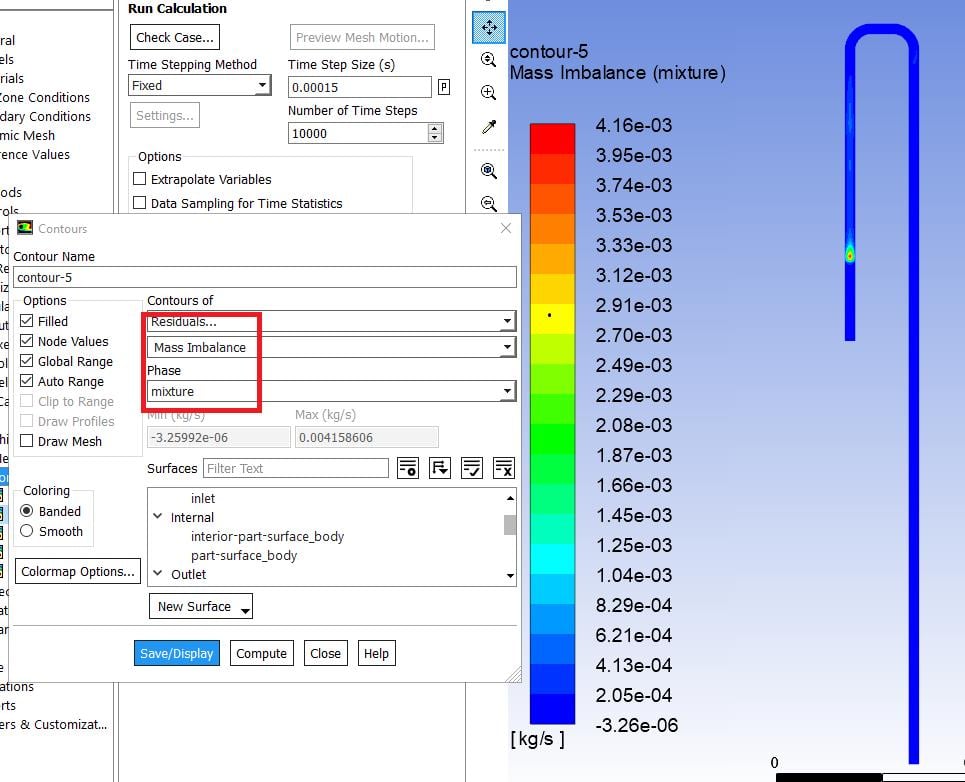
Task: Select the pan/translate view tool
Action: (489, 27)
